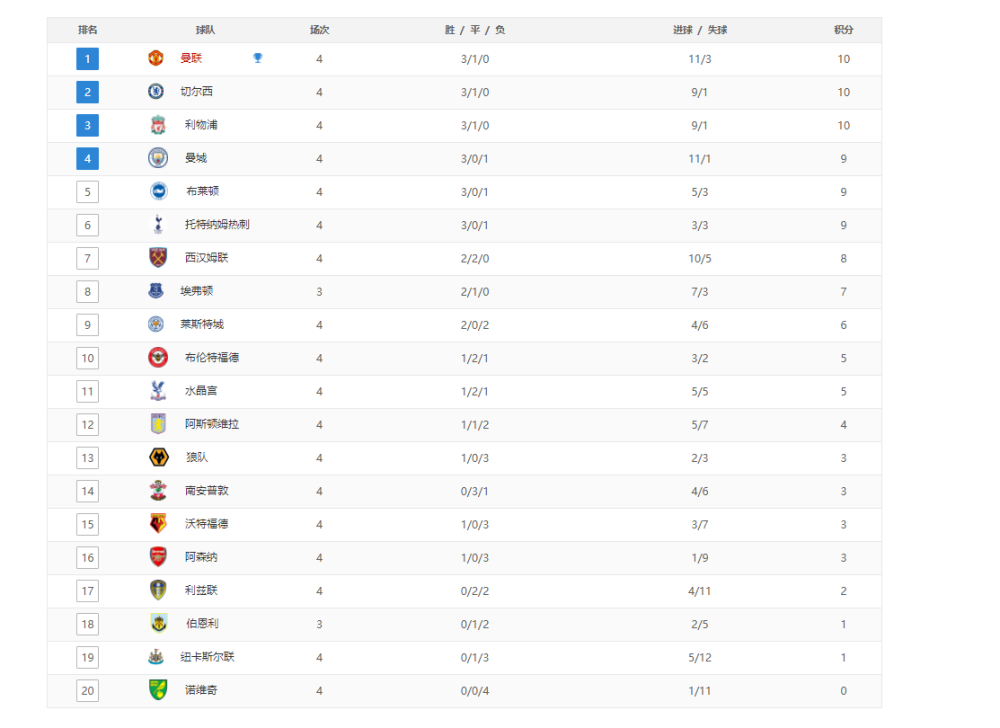
Task: Click the Everton club crest icon
Action: [x=156, y=291]
